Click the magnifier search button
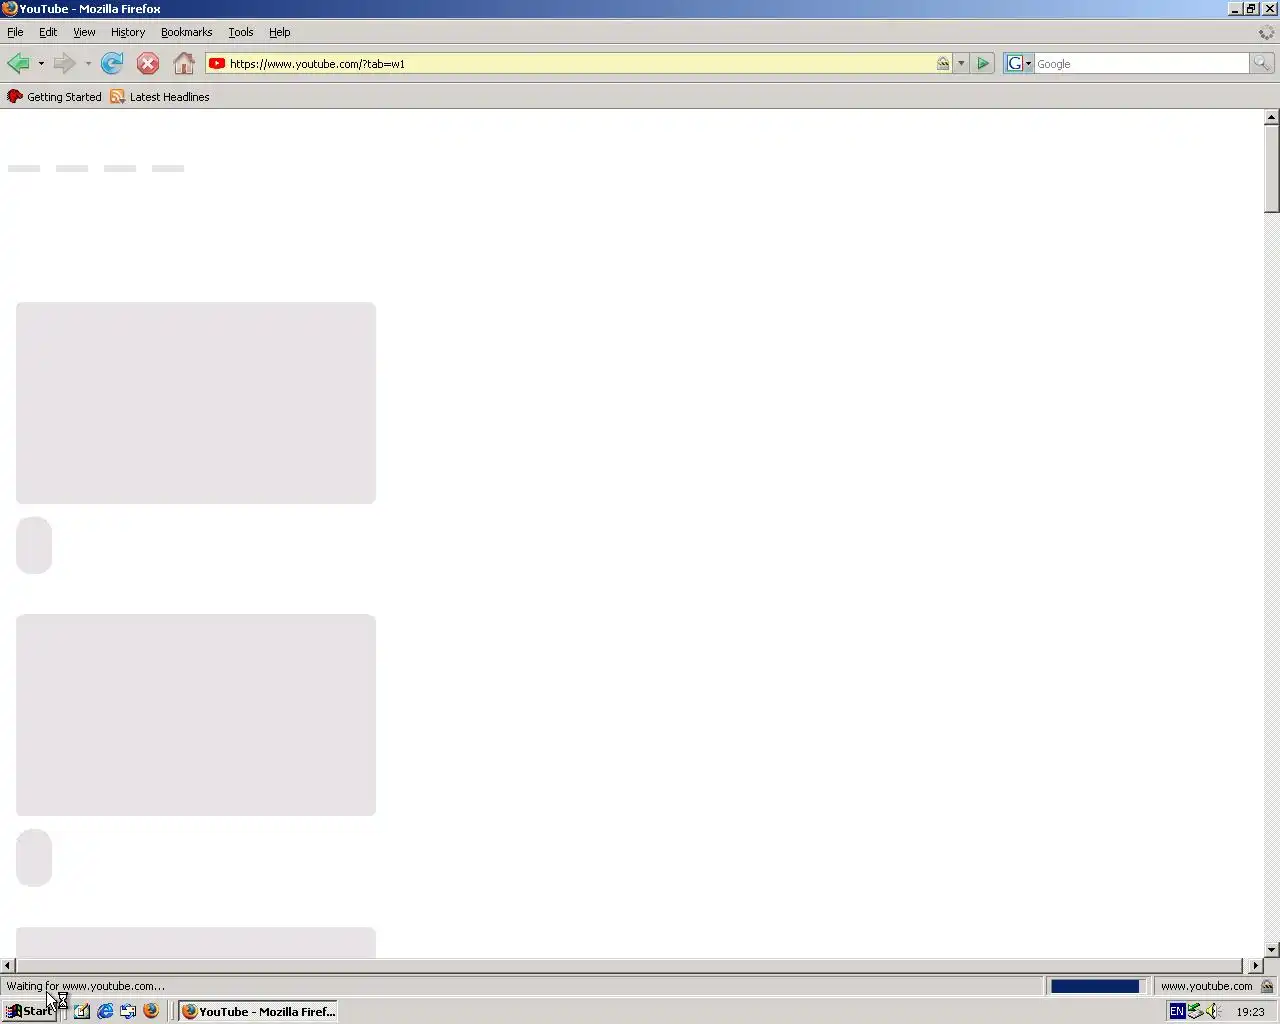Screen dimensions: 1280x1024 pos(1262,64)
